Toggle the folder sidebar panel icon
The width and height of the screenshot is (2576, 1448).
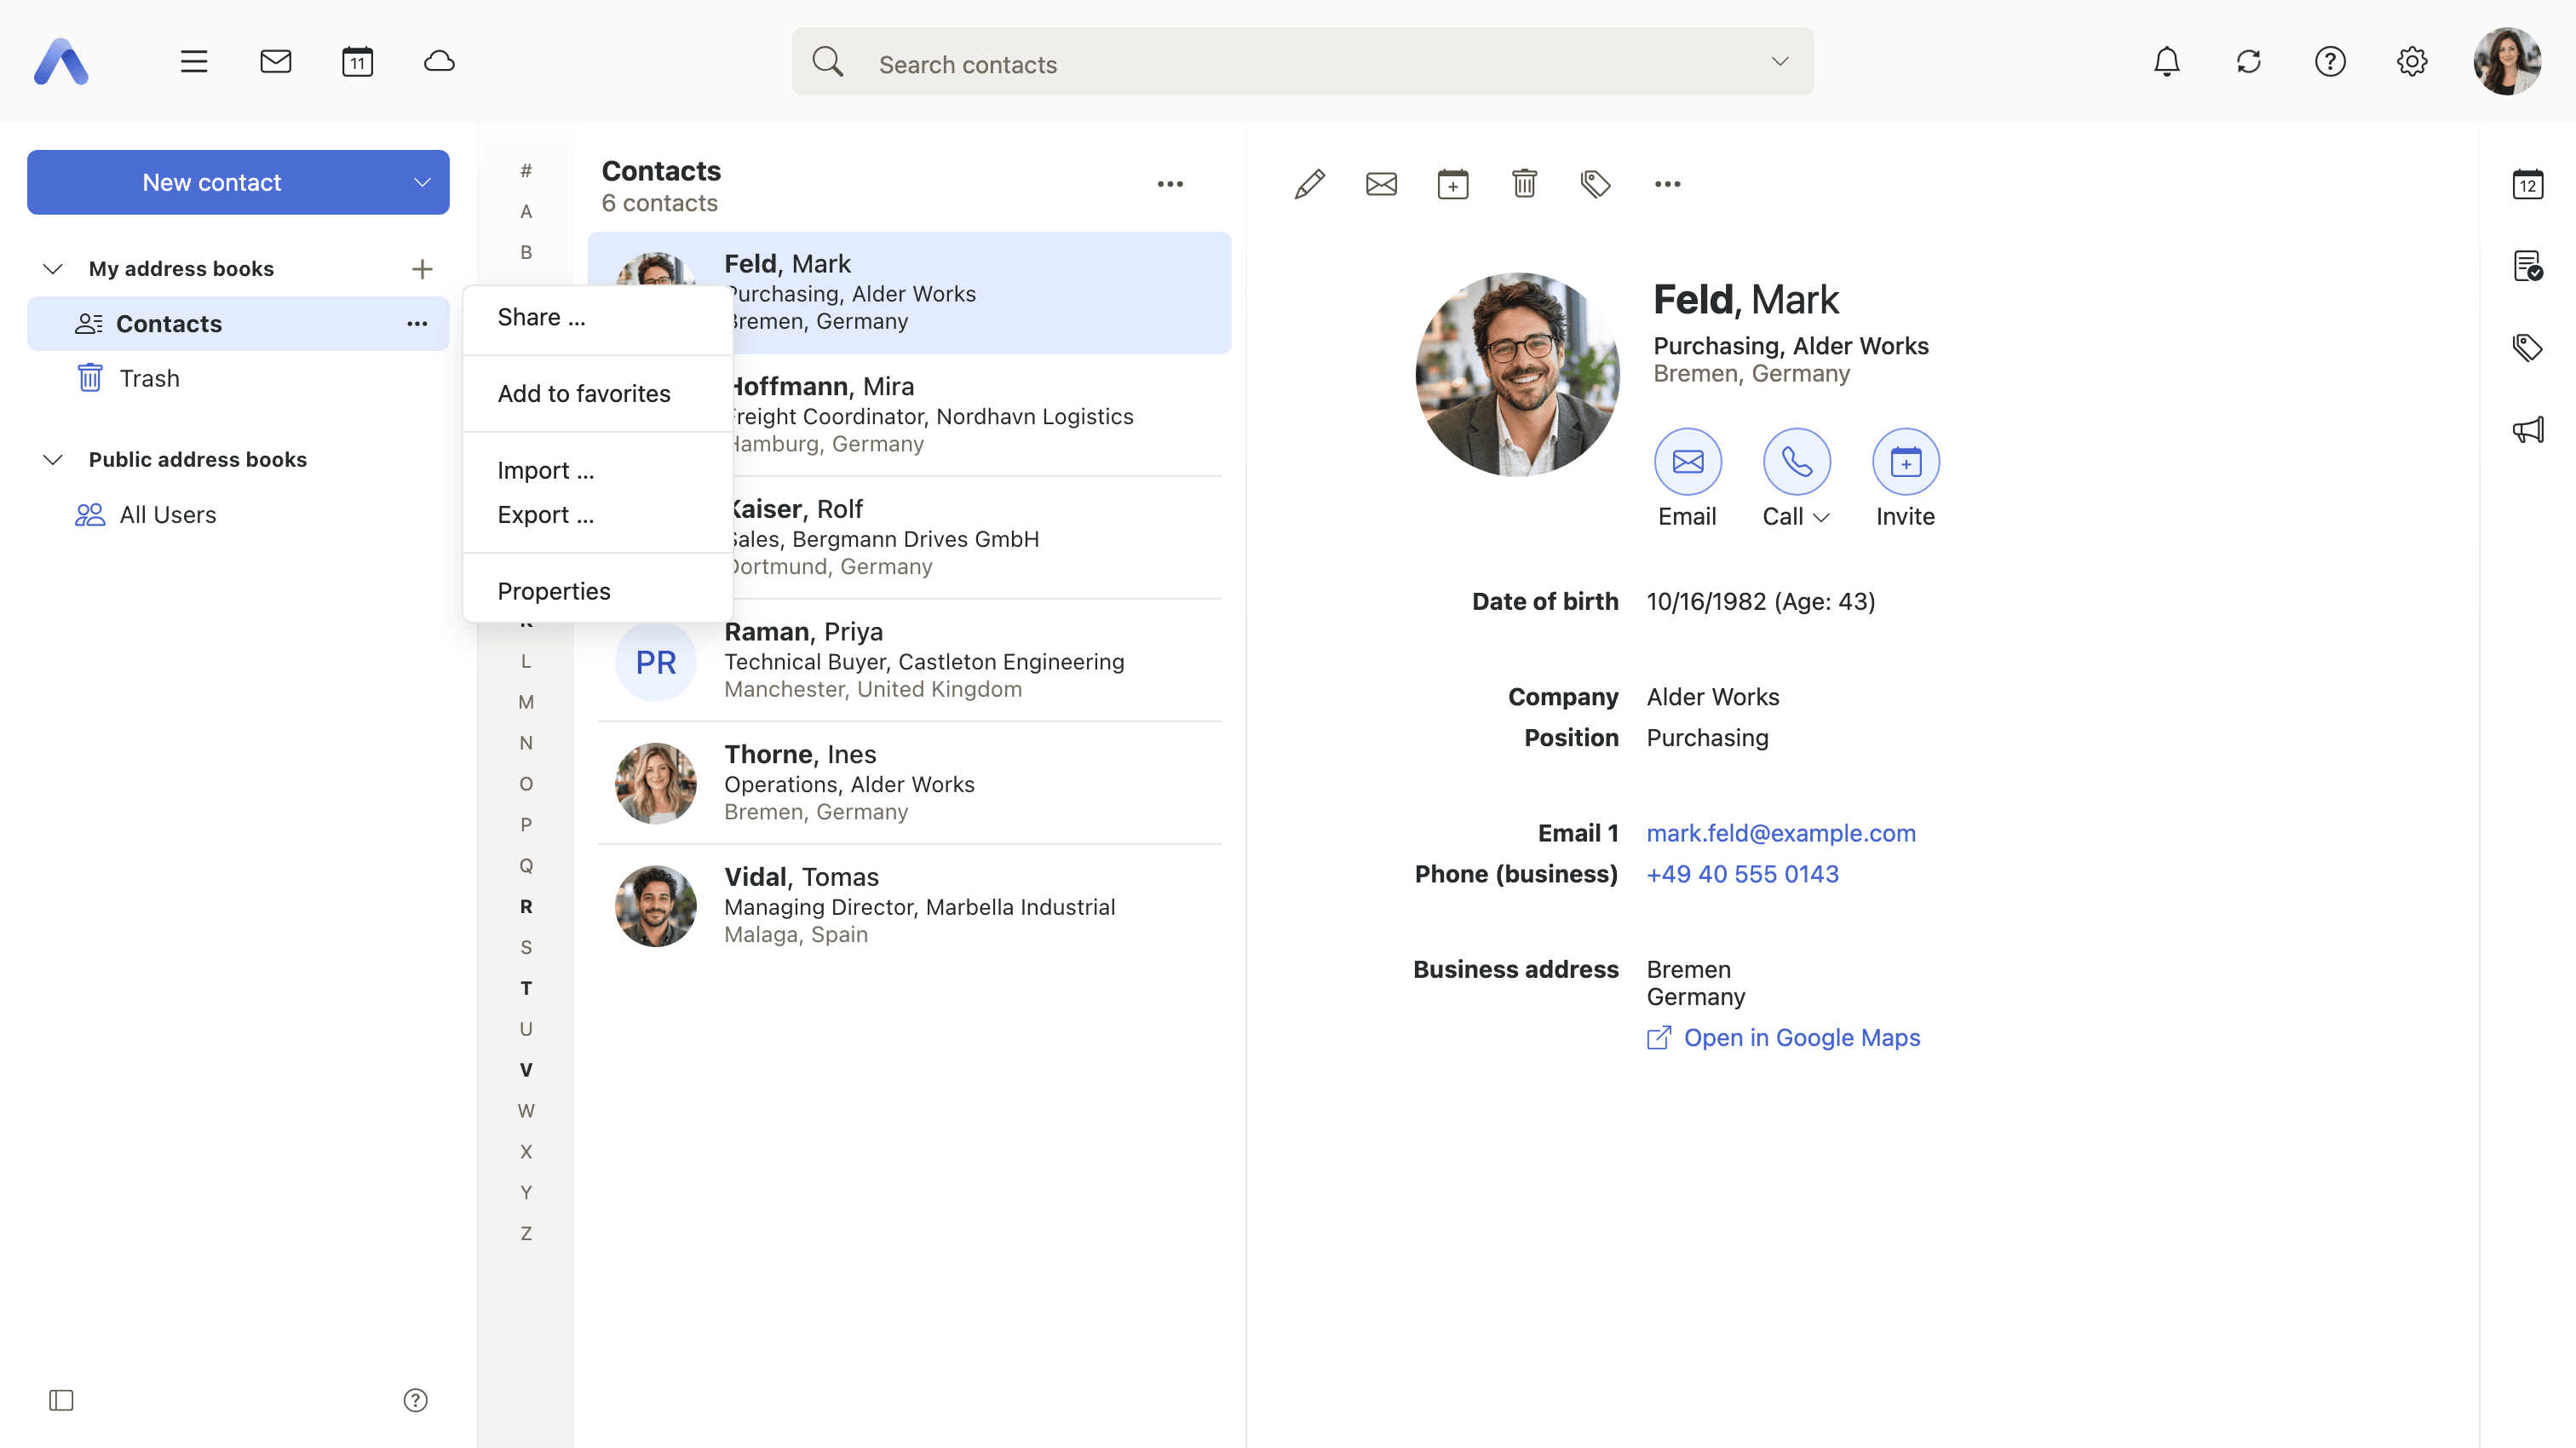pos(61,1400)
